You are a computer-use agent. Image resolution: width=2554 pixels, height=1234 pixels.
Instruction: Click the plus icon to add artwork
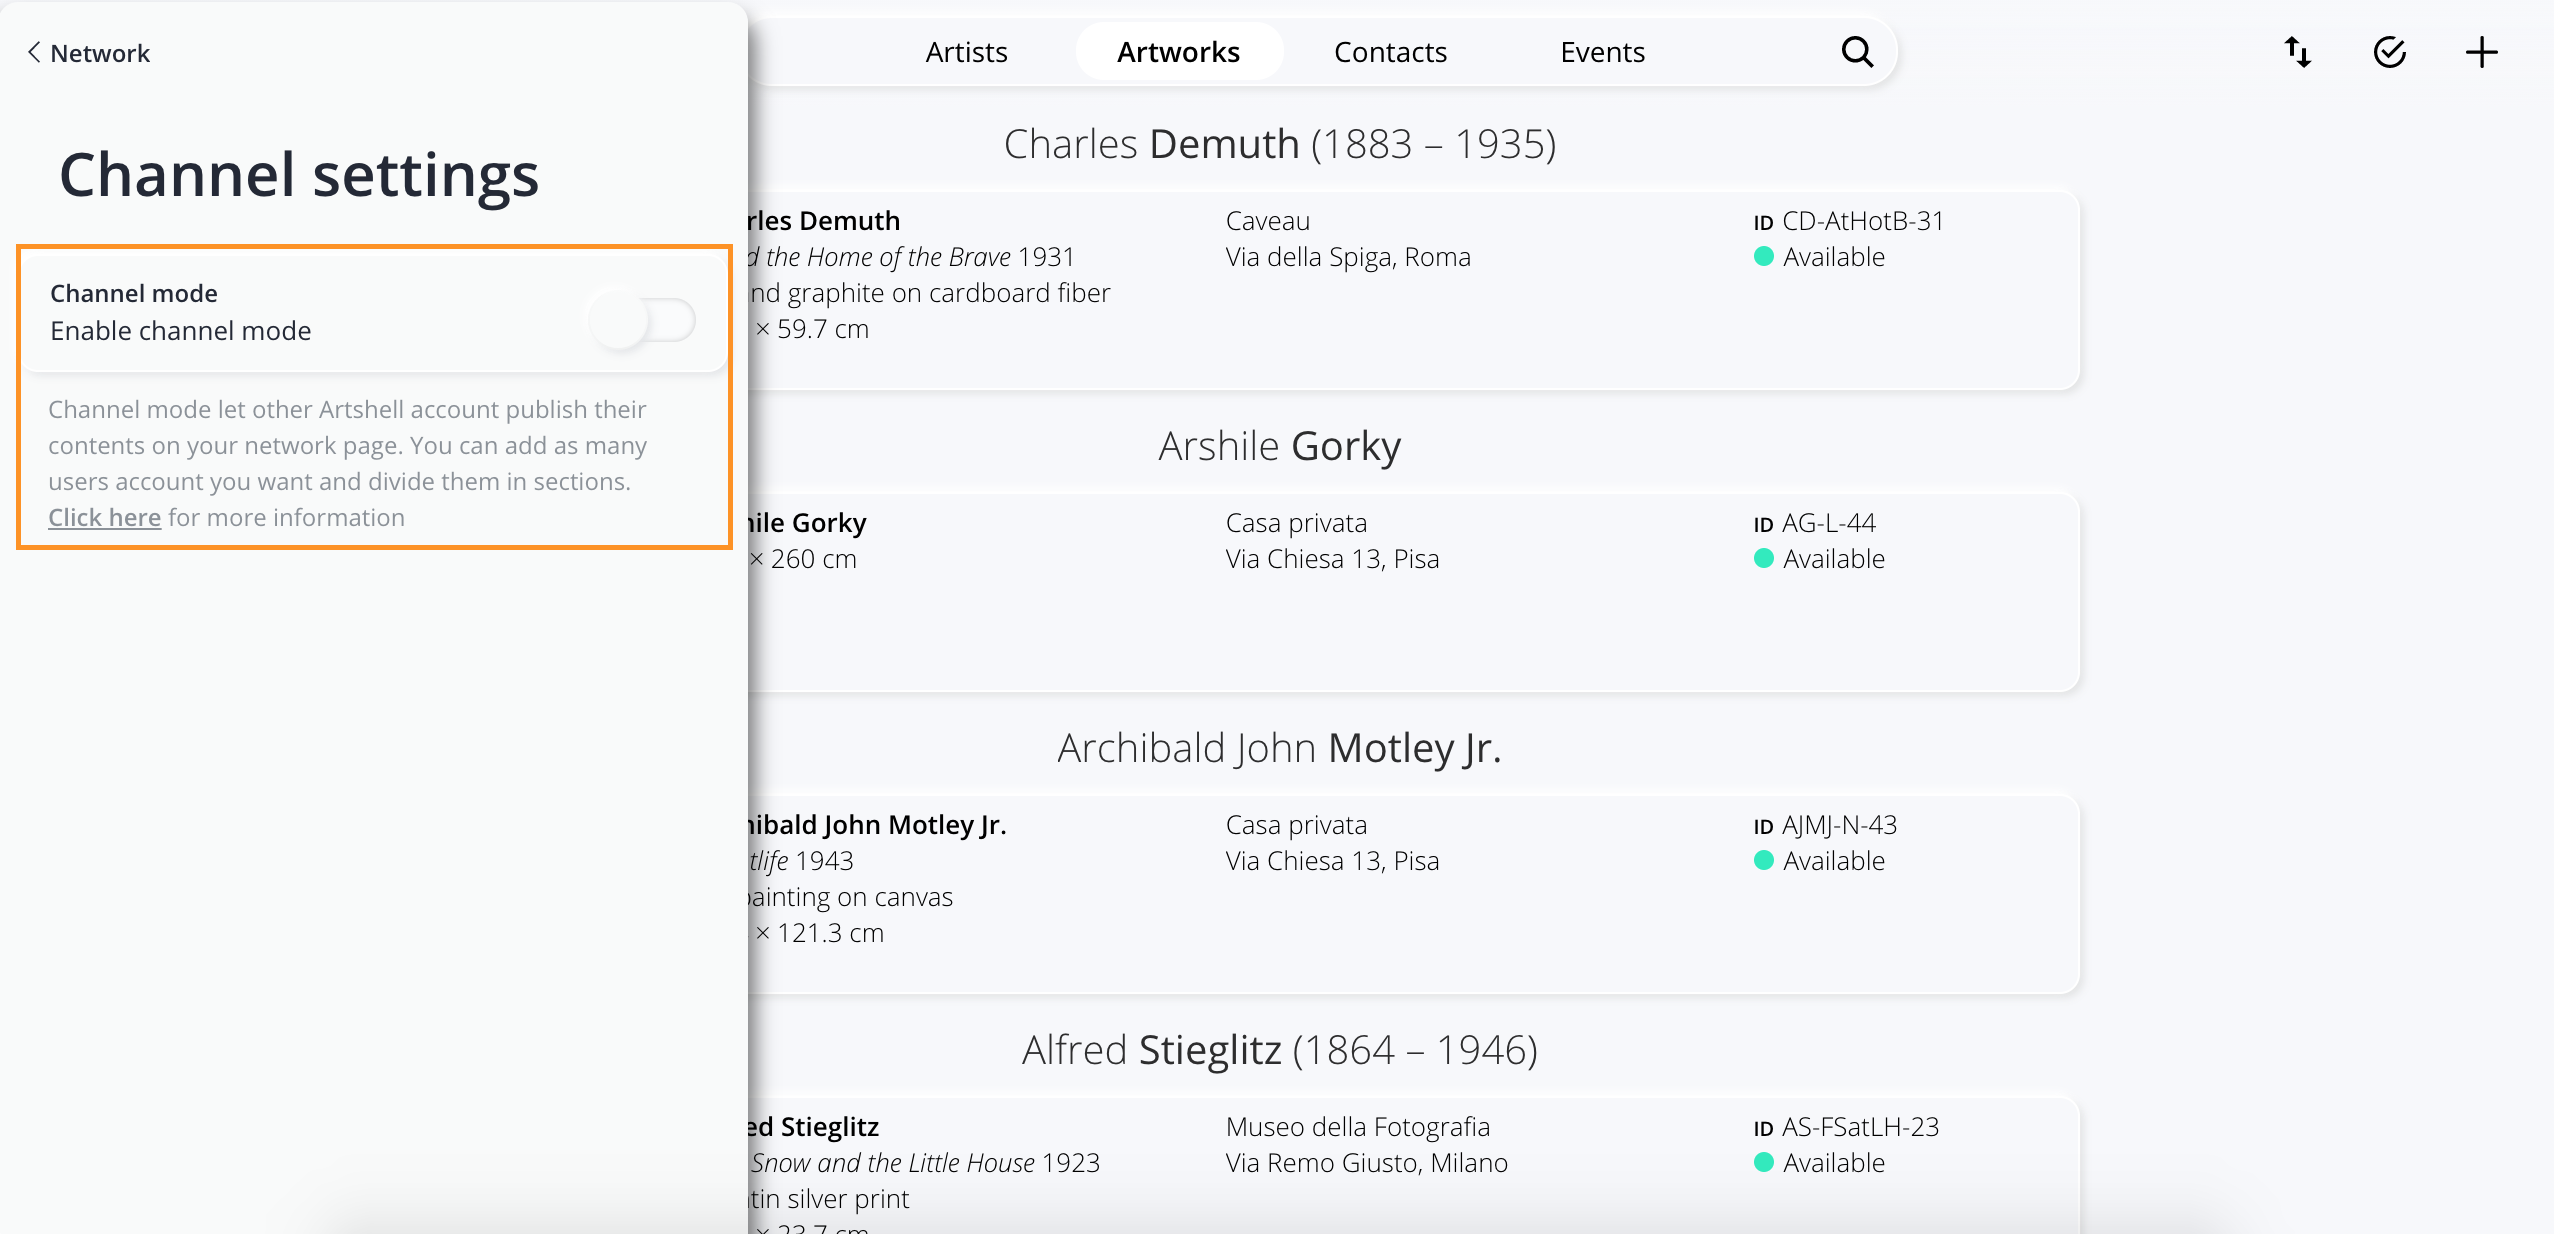pyautogui.click(x=2482, y=52)
